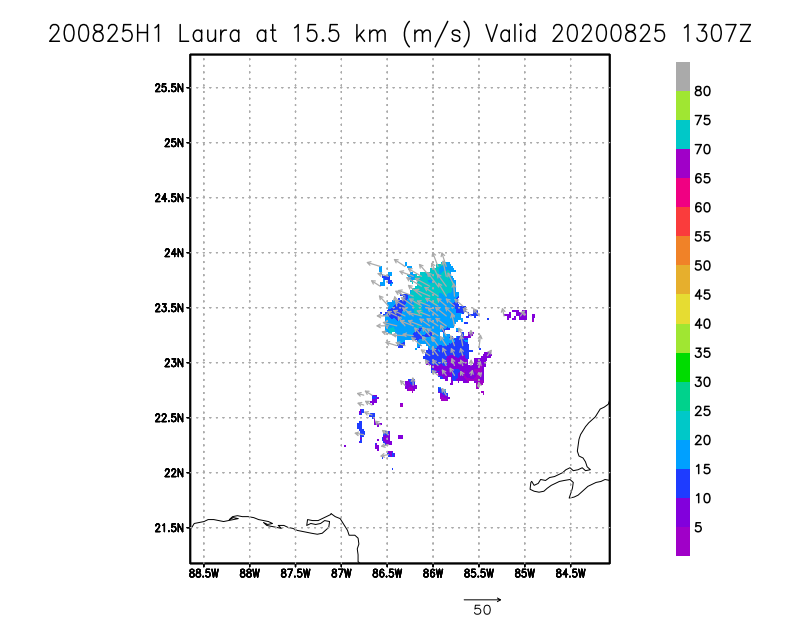Viewport: 800px width, 618px height.
Task: Click the 24N latitude axis label
Action: point(173,253)
